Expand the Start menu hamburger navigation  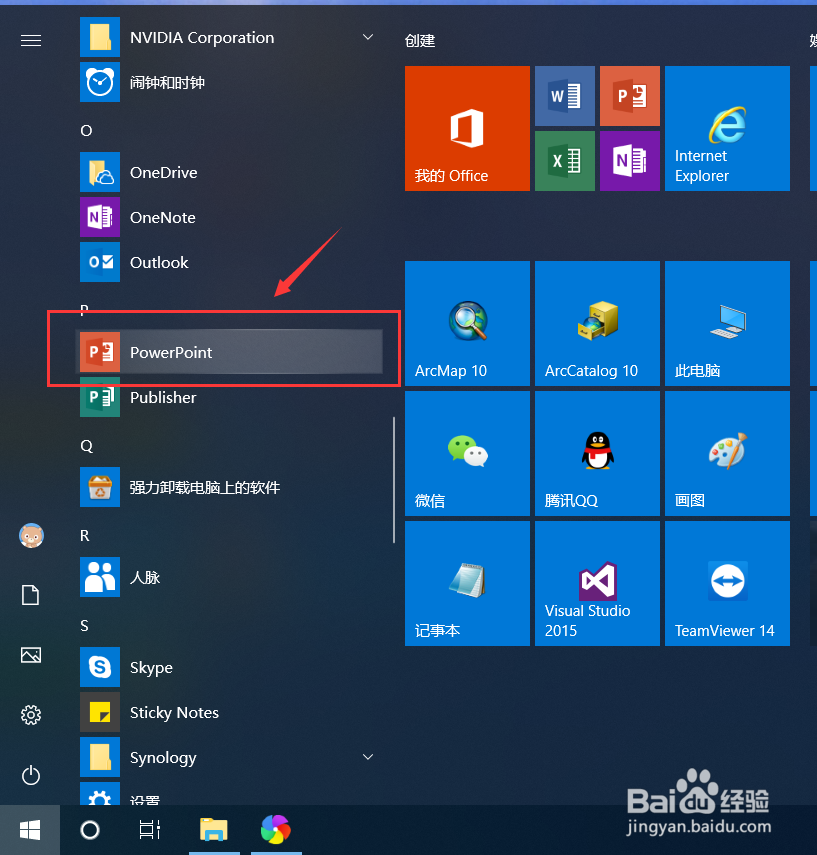(x=31, y=40)
